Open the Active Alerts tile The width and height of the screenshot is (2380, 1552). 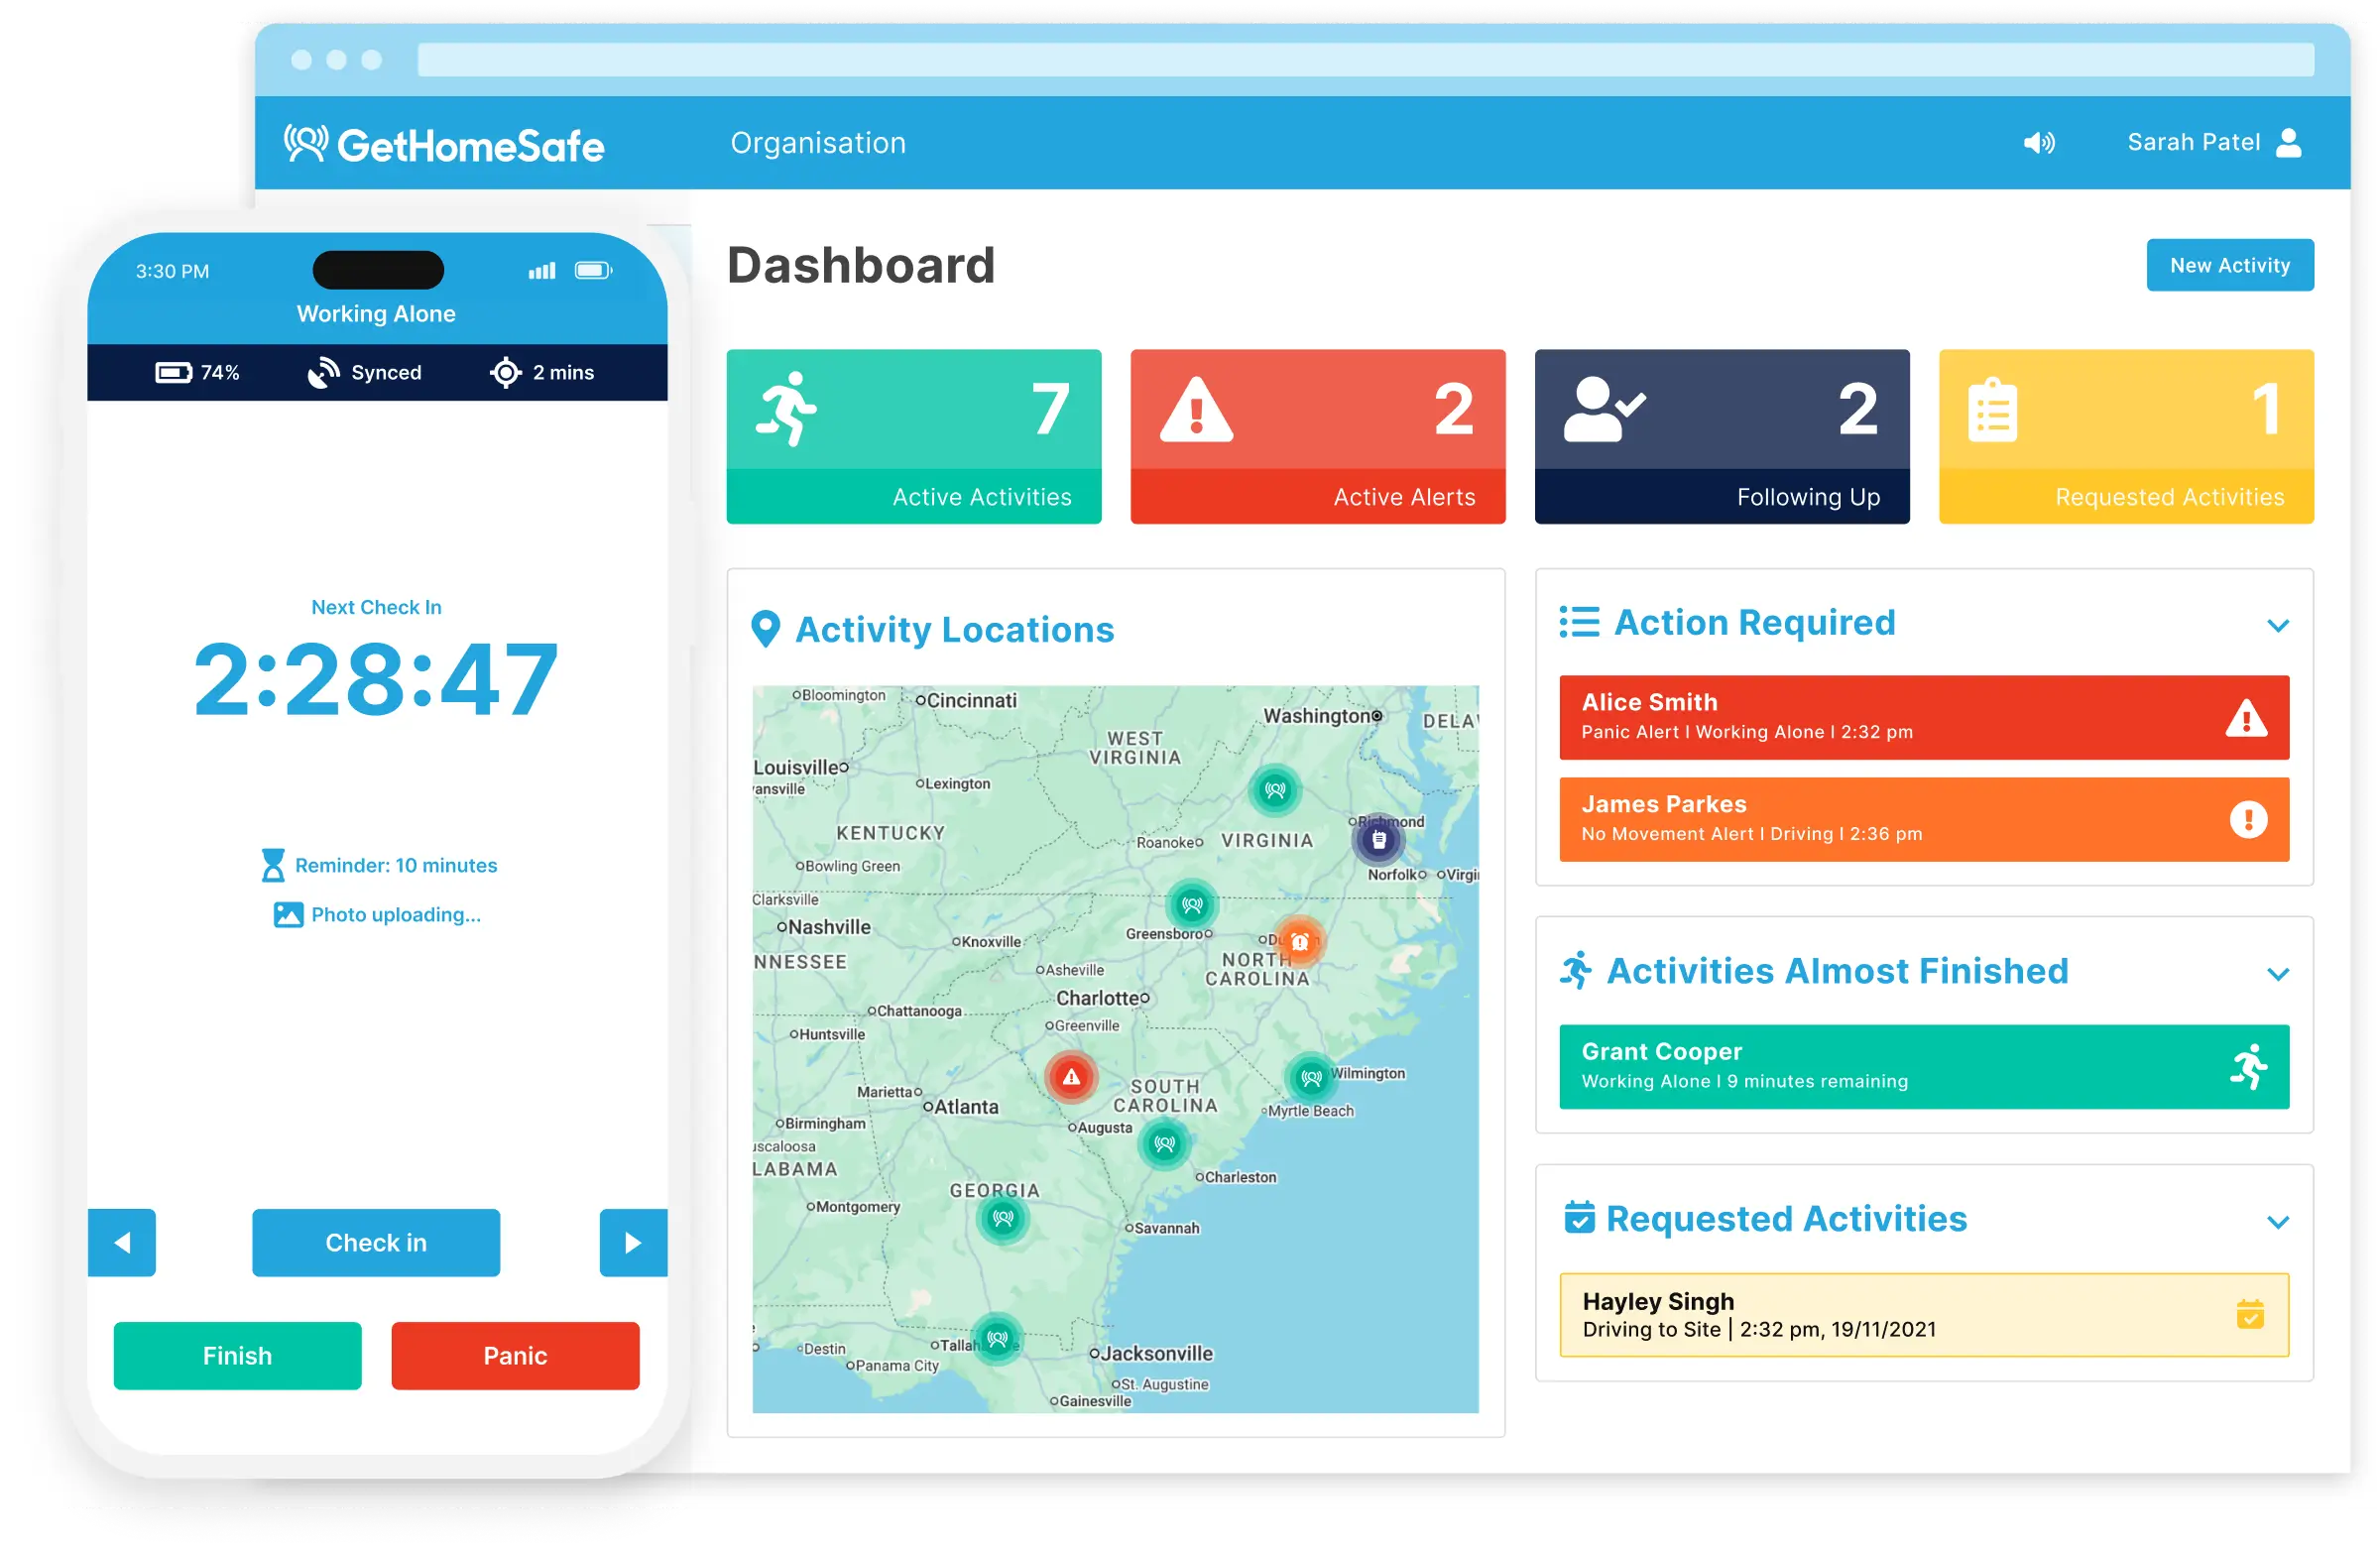[x=1317, y=436]
